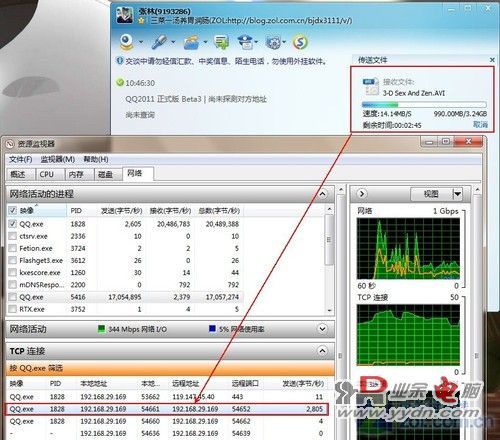Open dropdown arrow next to applications gear

tap(284, 42)
